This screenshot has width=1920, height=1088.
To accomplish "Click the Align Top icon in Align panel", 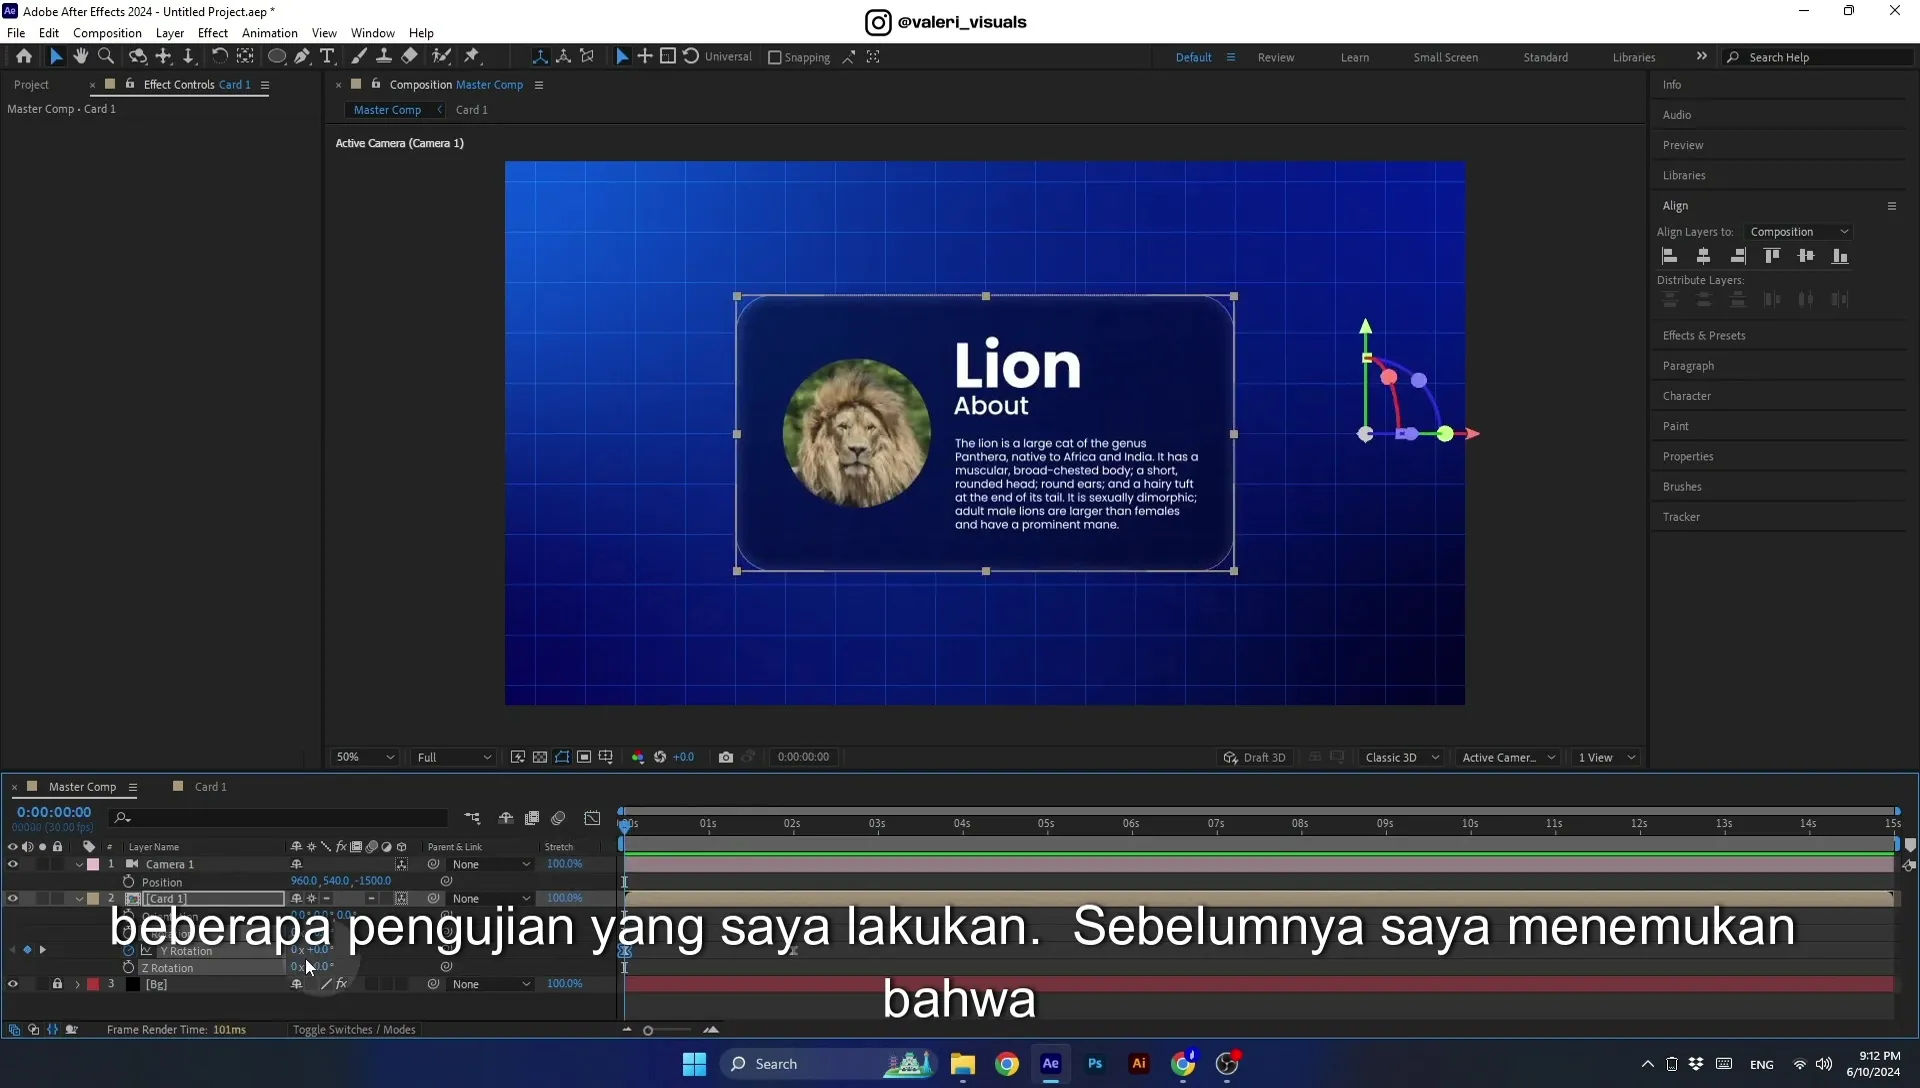I will [x=1772, y=256].
